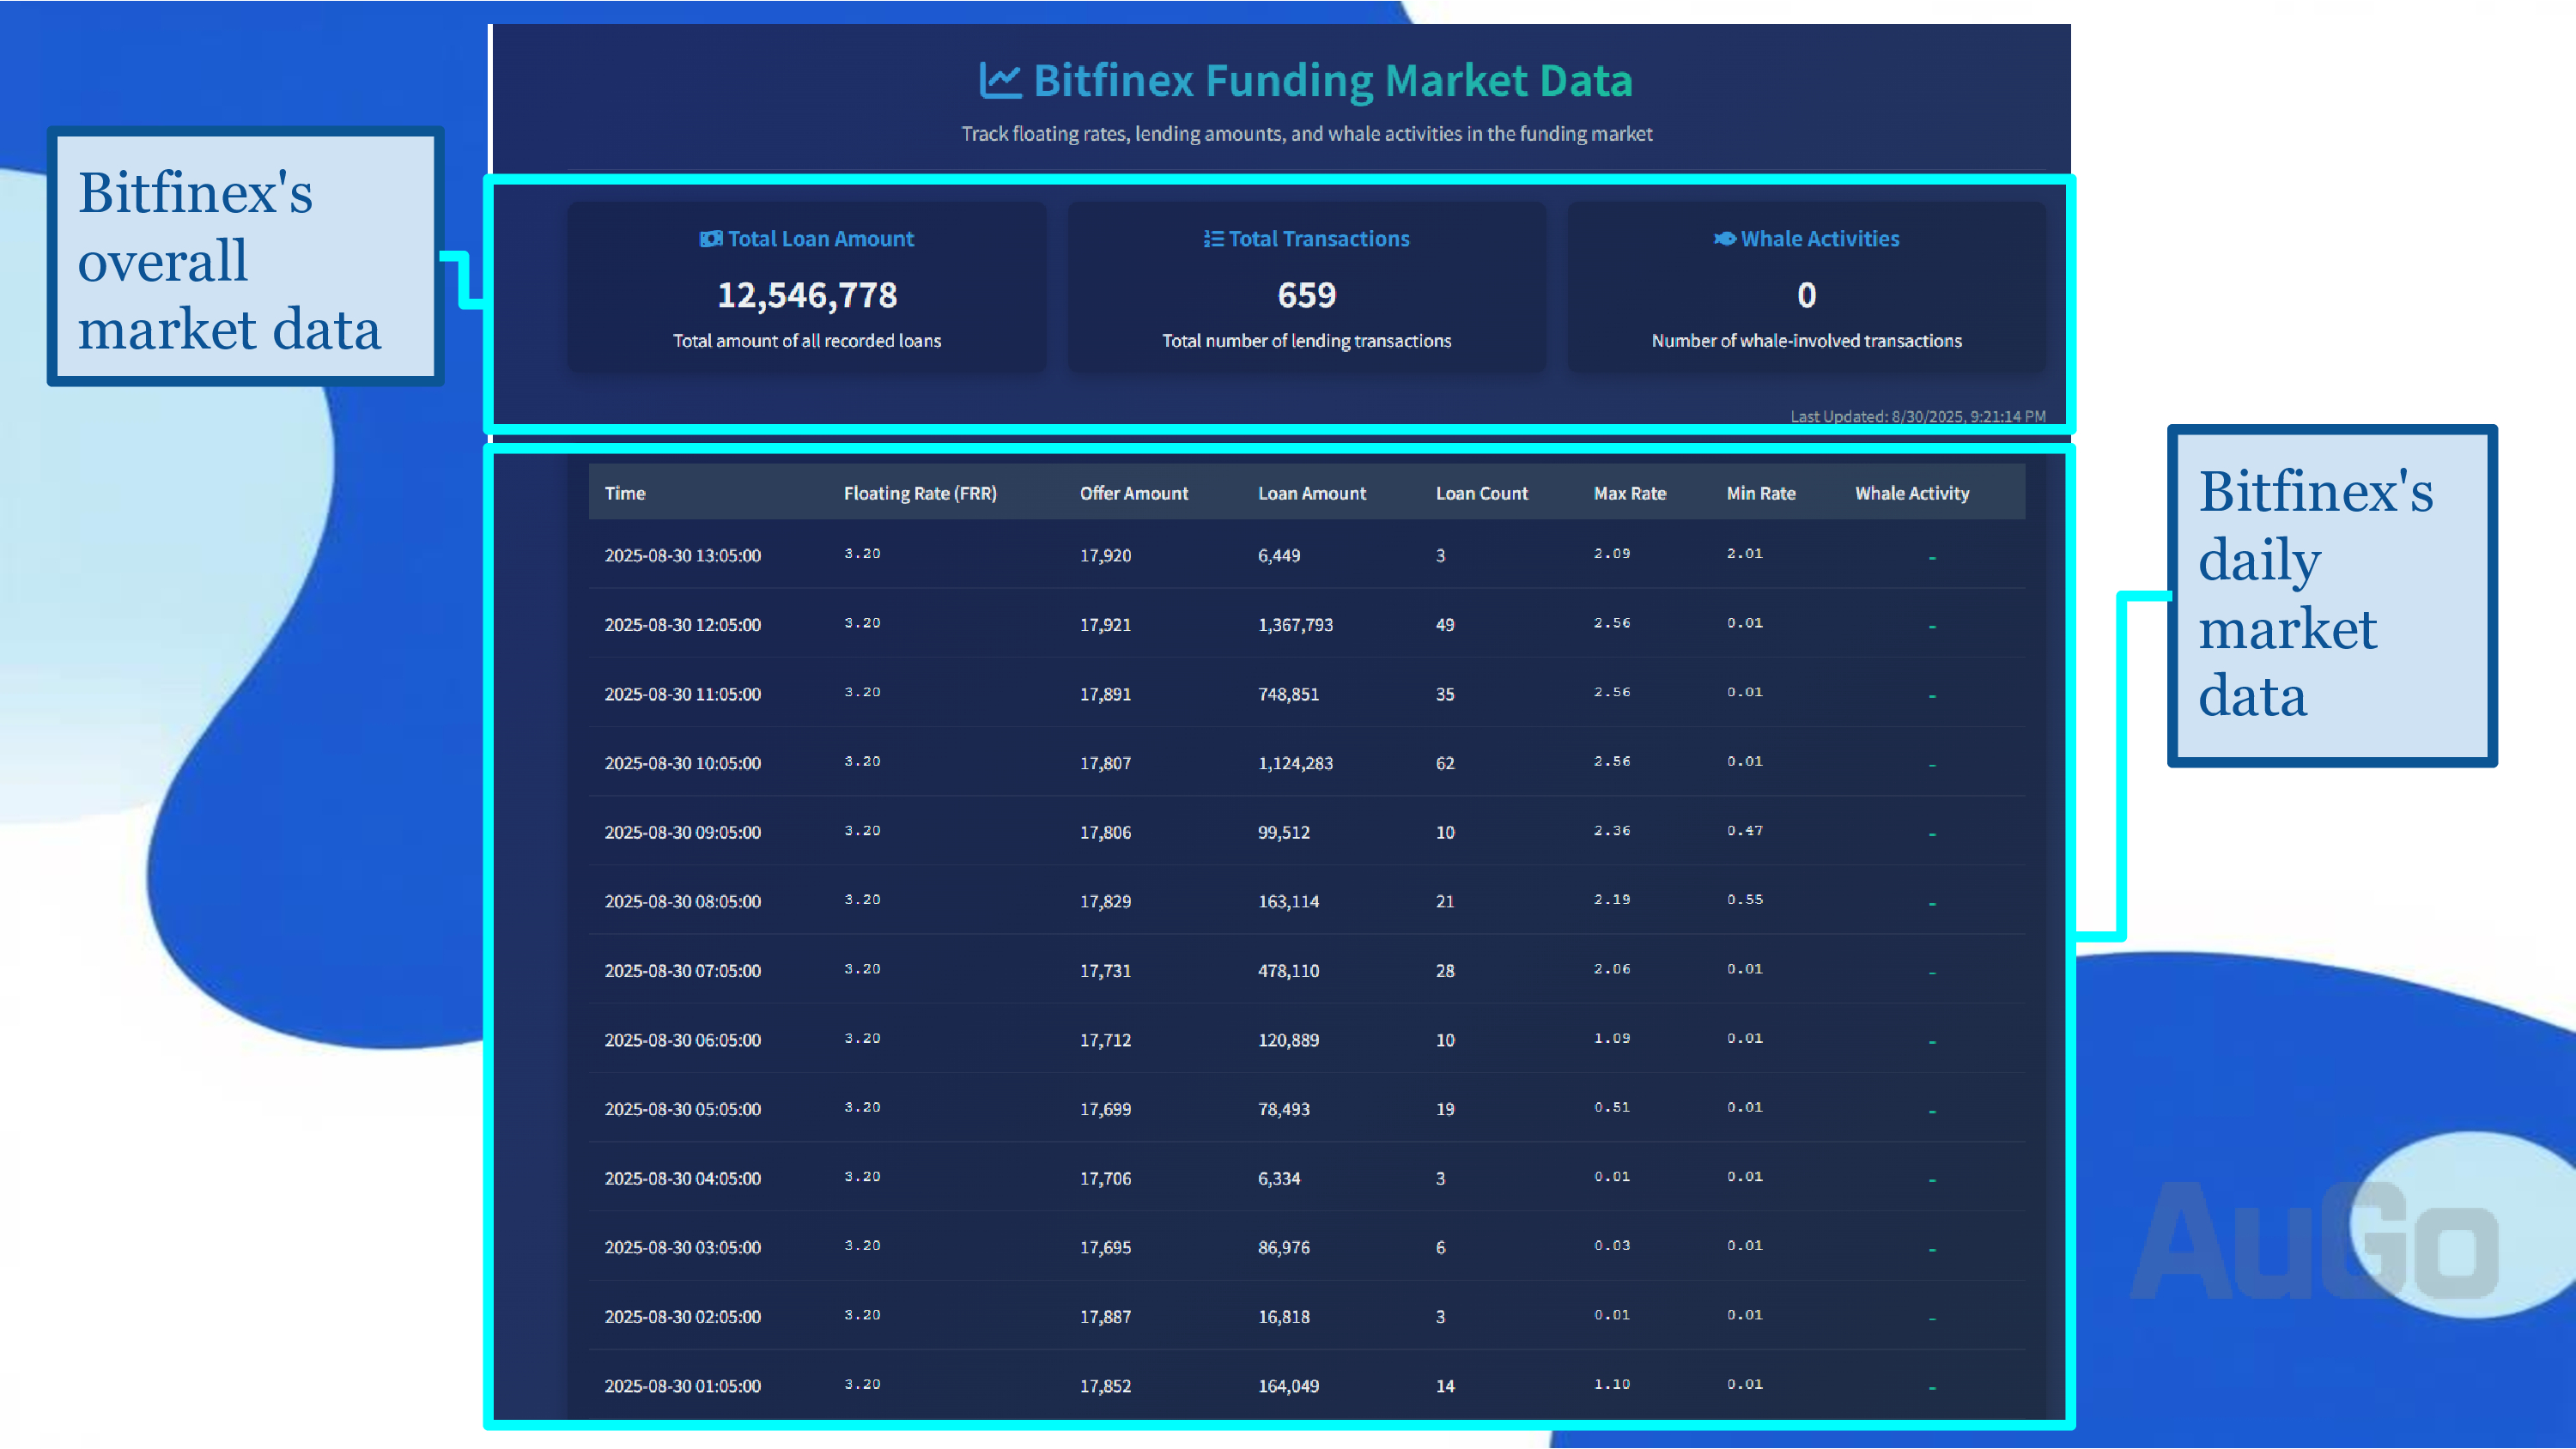The height and width of the screenshot is (1449, 2576).
Task: Click loan count 35 cell
Action: 1445,694
